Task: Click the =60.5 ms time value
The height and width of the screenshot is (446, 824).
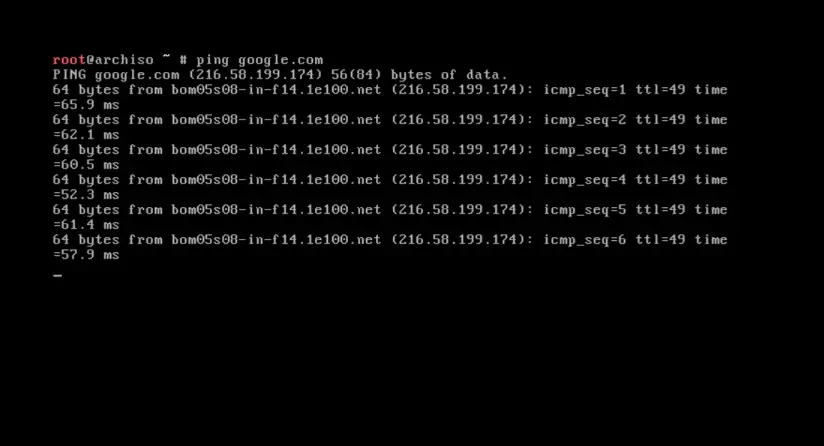Action: [86, 165]
